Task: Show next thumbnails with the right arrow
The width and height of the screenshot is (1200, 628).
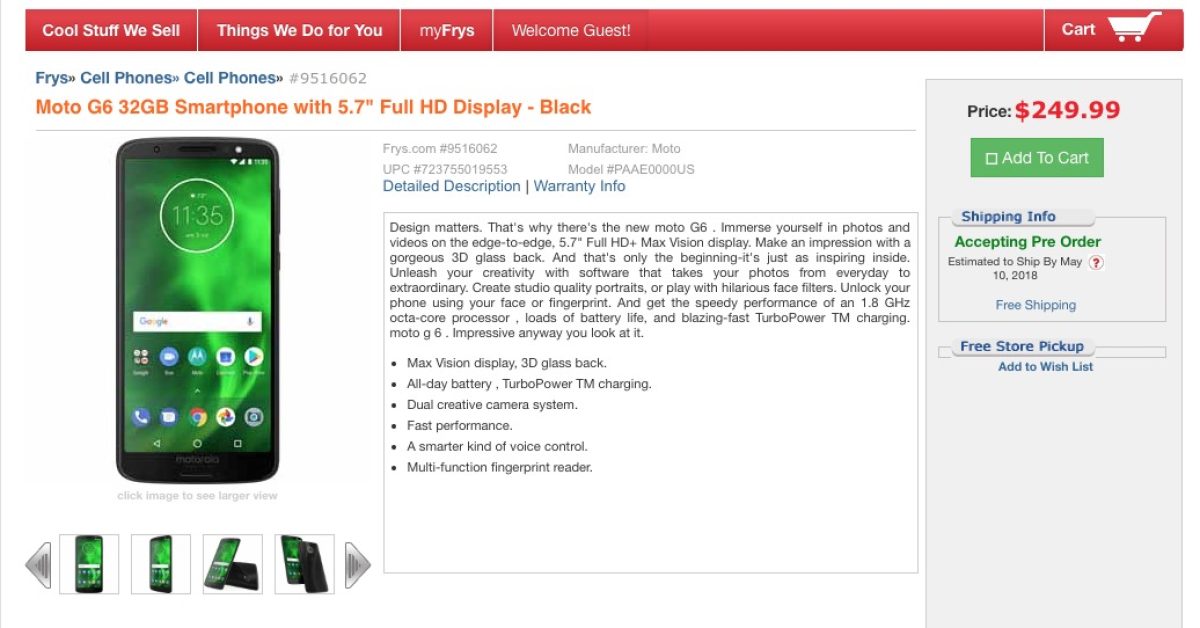Action: pos(358,565)
